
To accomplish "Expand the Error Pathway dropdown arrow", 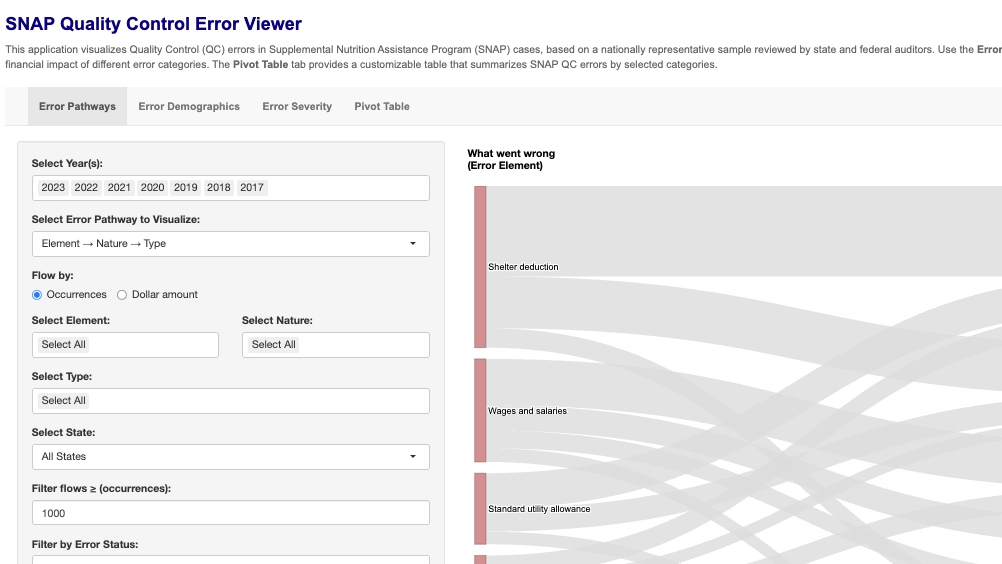I will 414,244.
